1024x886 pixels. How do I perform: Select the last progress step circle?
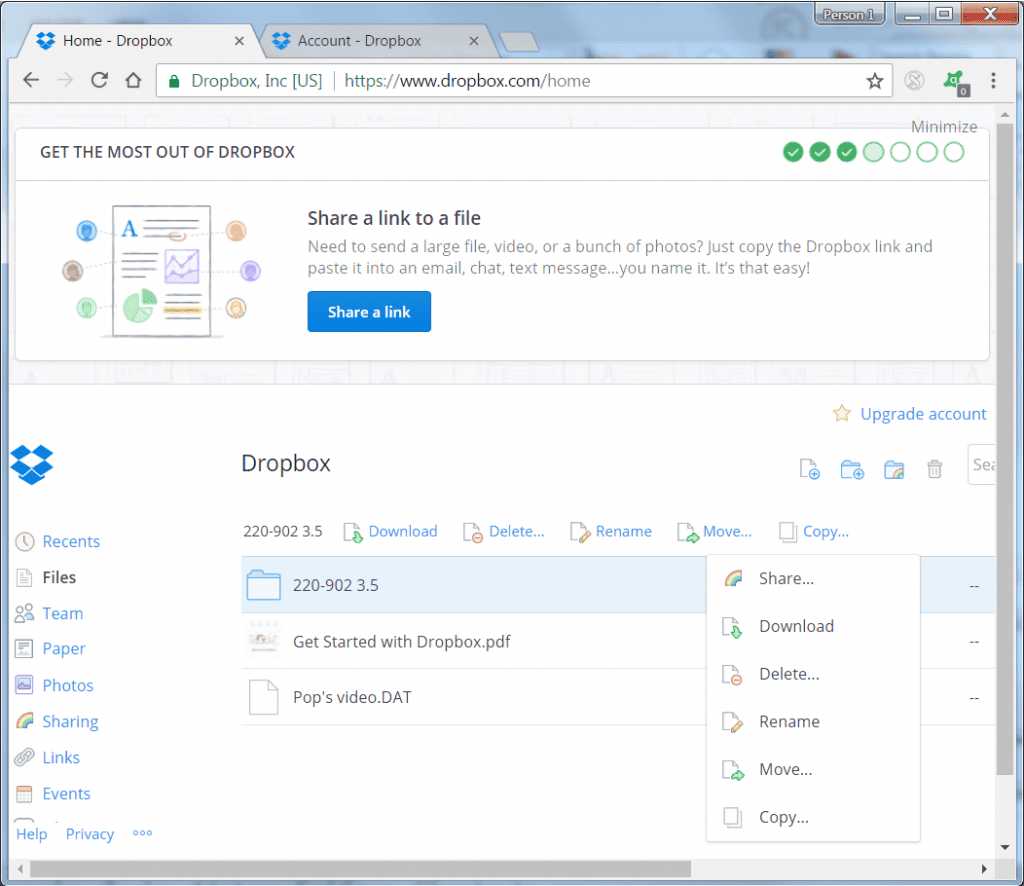point(953,152)
